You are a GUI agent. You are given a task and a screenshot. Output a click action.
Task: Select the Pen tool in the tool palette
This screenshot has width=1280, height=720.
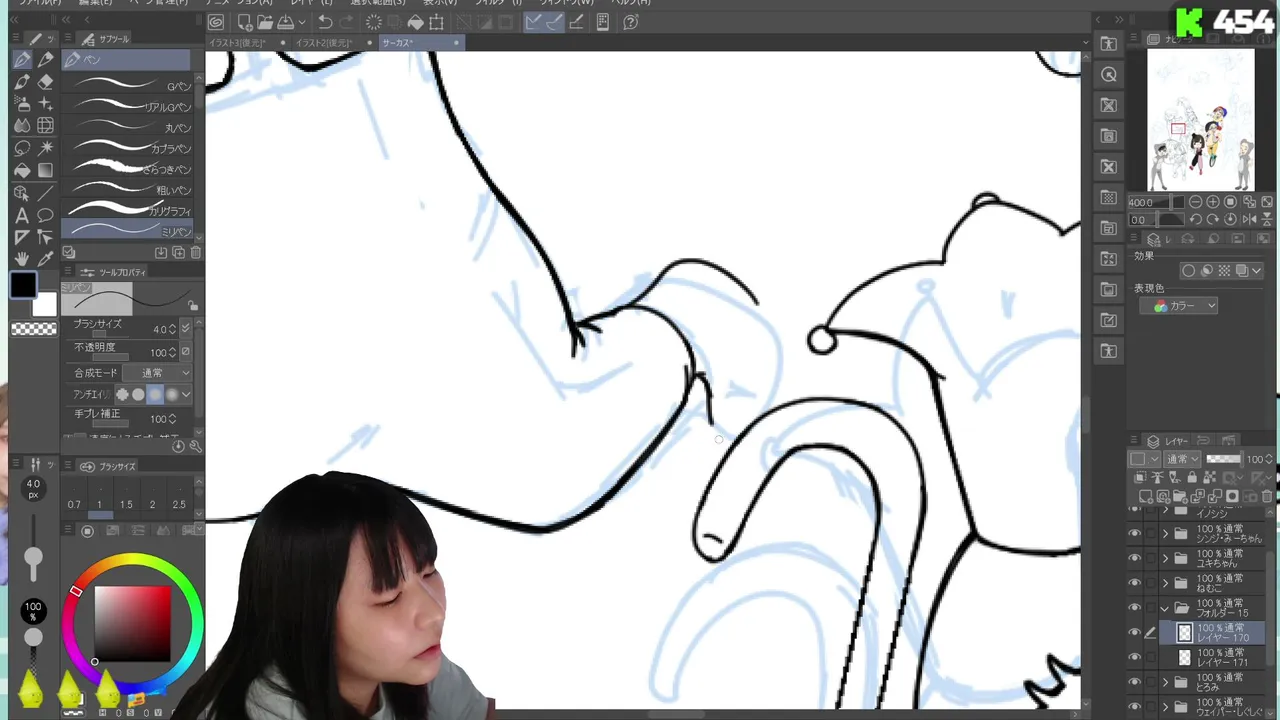click(22, 60)
